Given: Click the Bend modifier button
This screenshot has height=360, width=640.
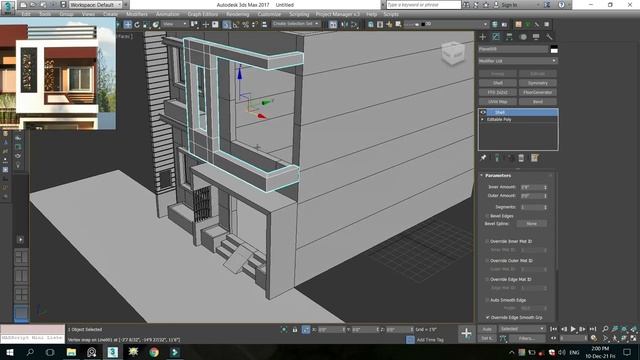Looking at the screenshot, I should click(x=538, y=102).
